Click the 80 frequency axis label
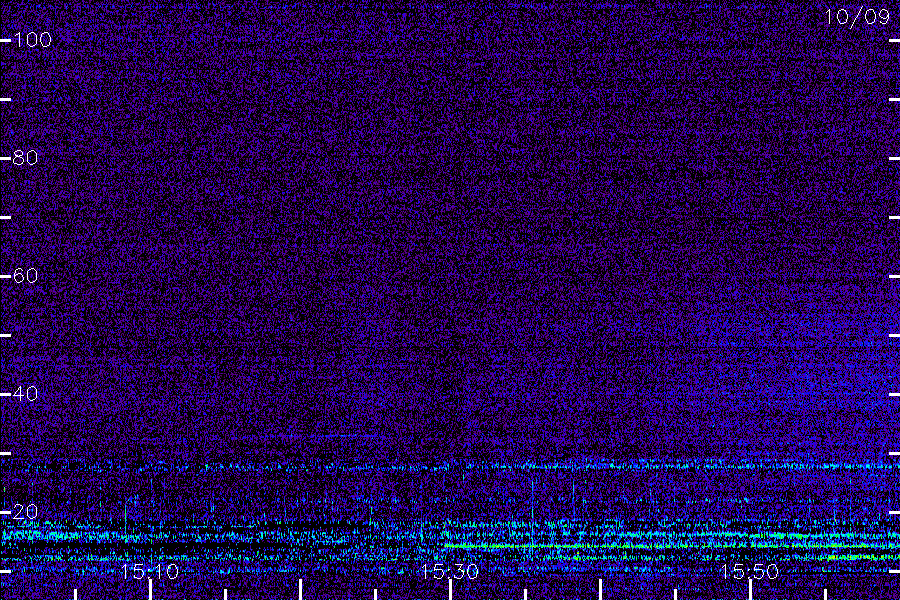The image size is (900, 600). 25,158
